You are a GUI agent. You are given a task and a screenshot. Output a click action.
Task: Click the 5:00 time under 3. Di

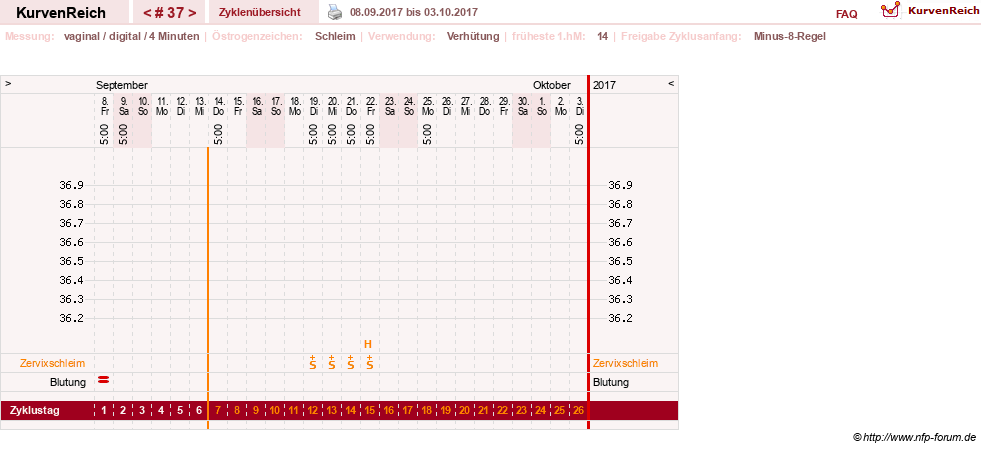pos(580,134)
